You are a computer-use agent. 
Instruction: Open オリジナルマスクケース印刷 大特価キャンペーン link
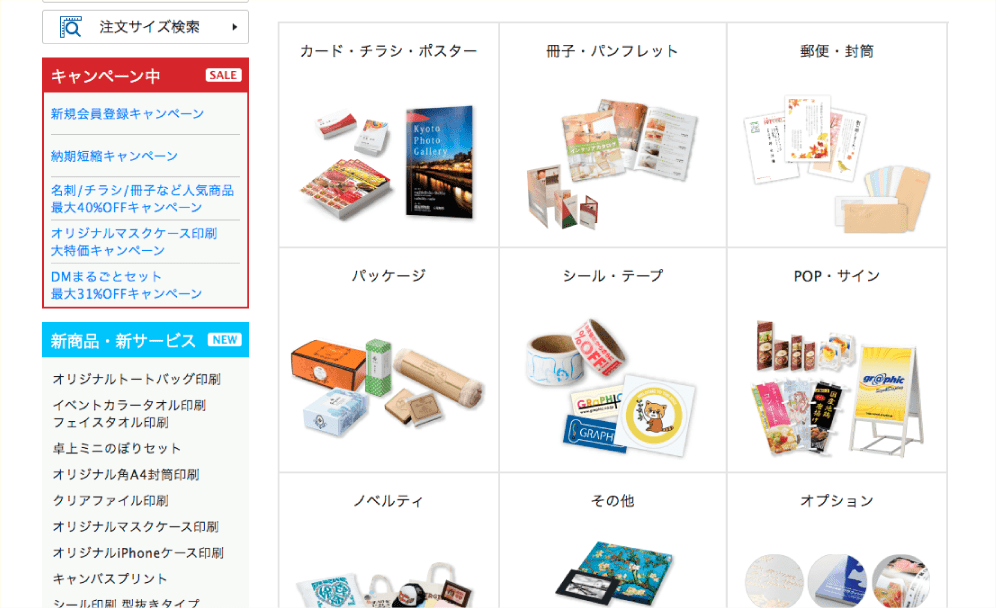click(x=134, y=242)
